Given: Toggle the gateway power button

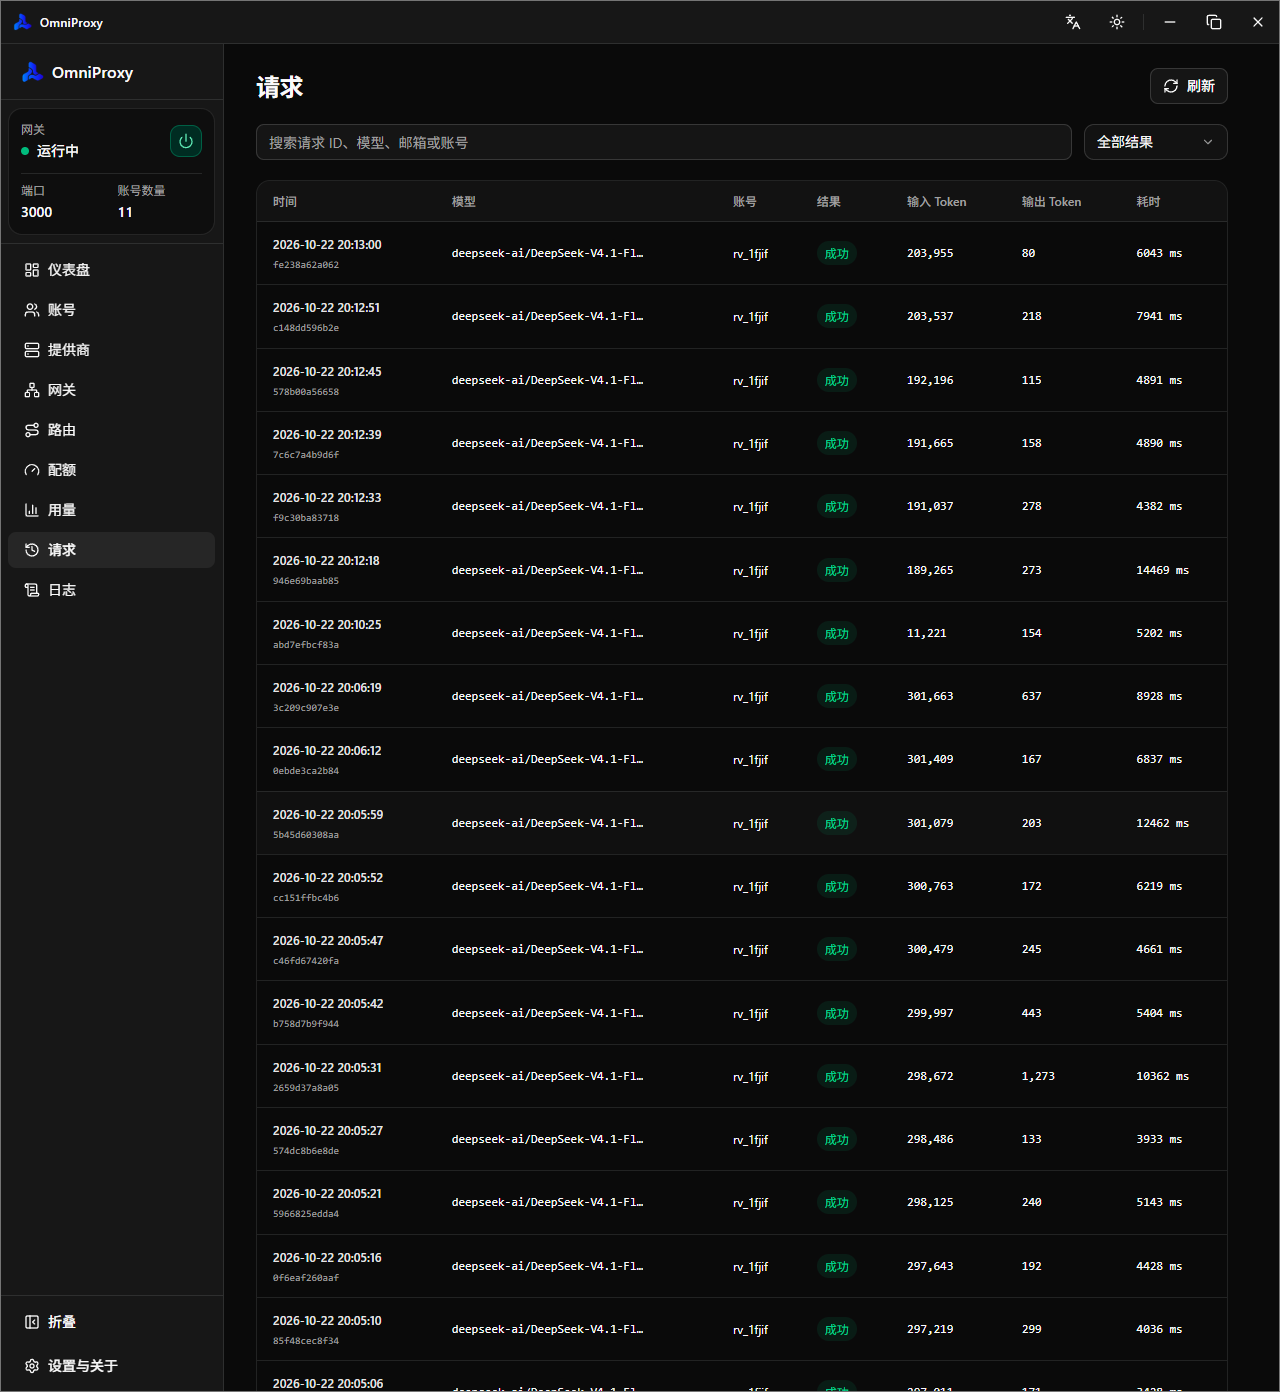Looking at the screenshot, I should coord(186,141).
